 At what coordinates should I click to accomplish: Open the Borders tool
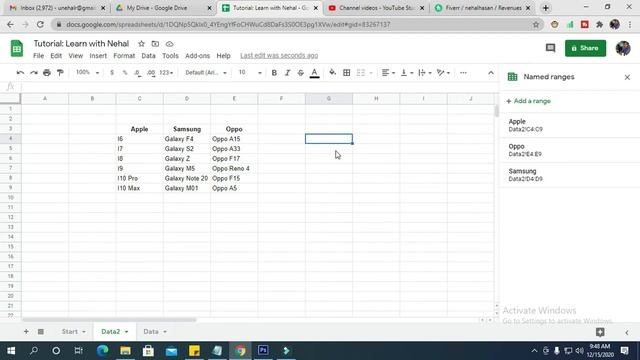point(347,73)
